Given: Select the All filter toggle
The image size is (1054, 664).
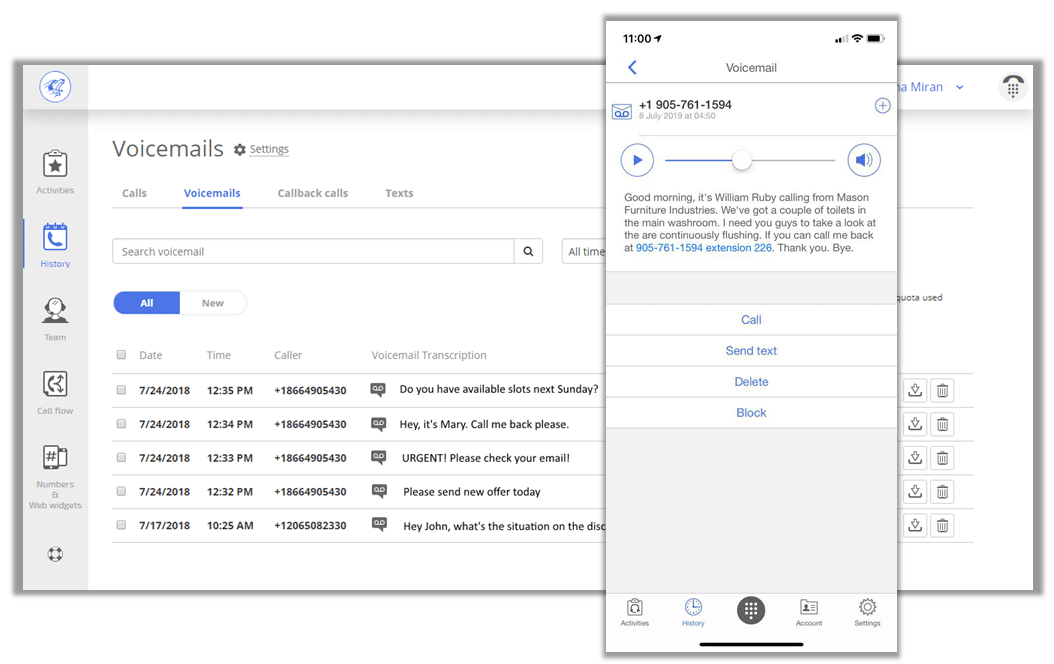Looking at the screenshot, I should click(147, 303).
